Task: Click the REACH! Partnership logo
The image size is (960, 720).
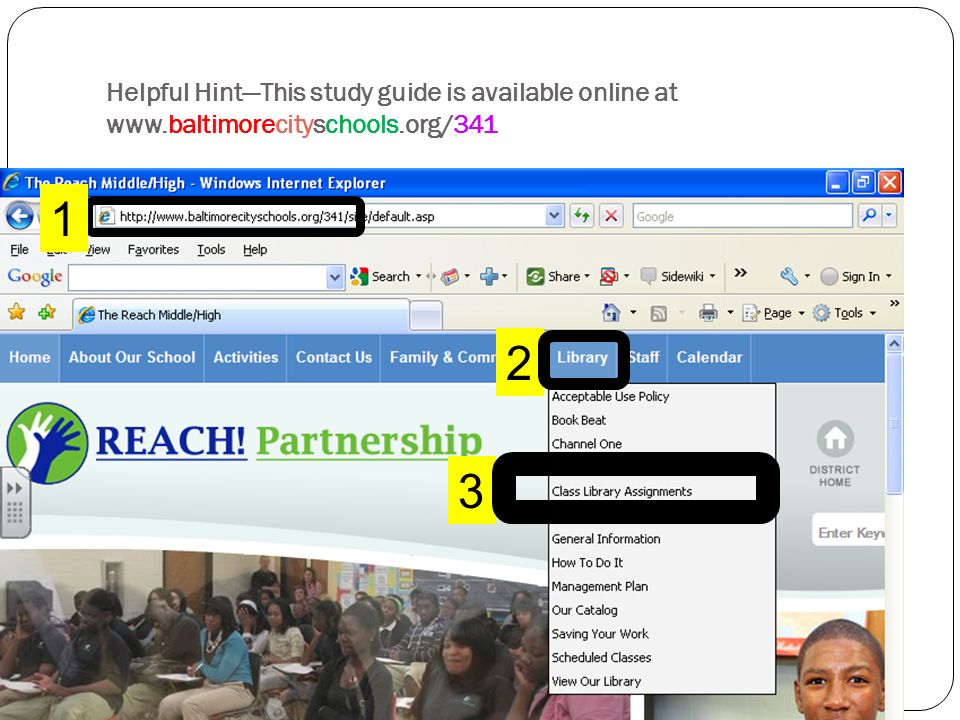Action: [245, 442]
